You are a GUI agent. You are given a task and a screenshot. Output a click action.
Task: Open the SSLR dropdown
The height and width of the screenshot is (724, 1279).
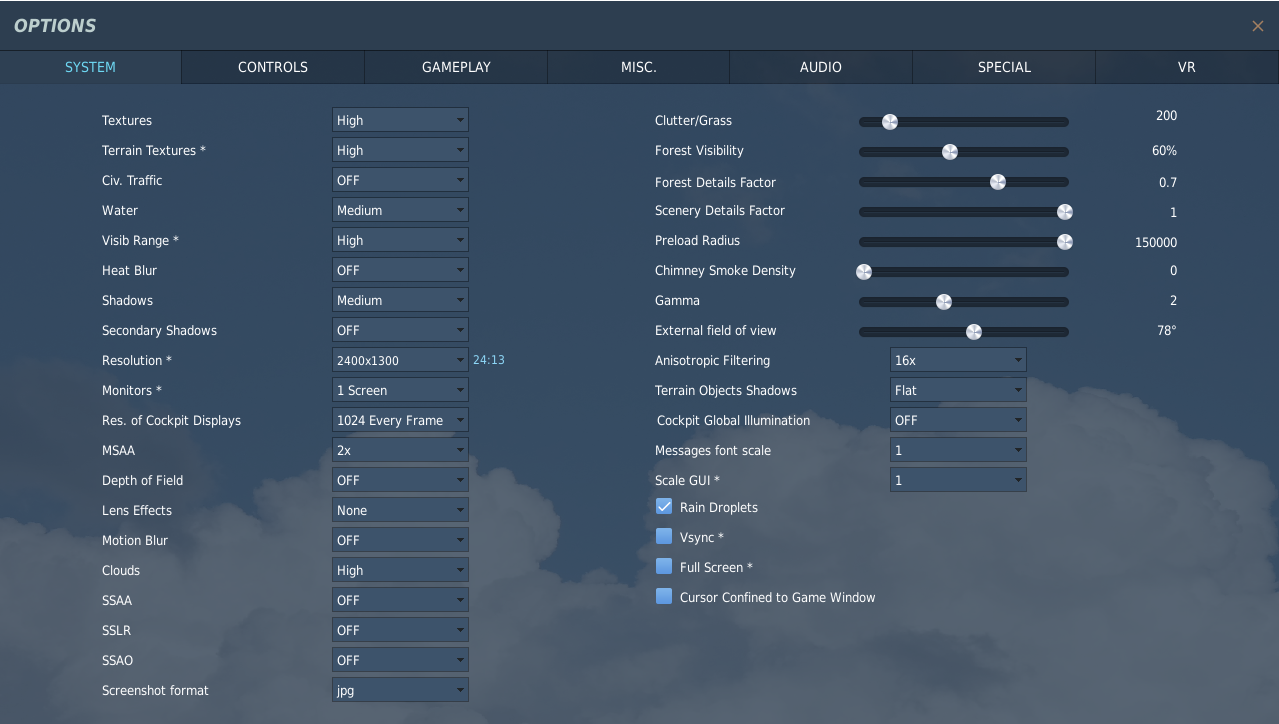(x=400, y=630)
